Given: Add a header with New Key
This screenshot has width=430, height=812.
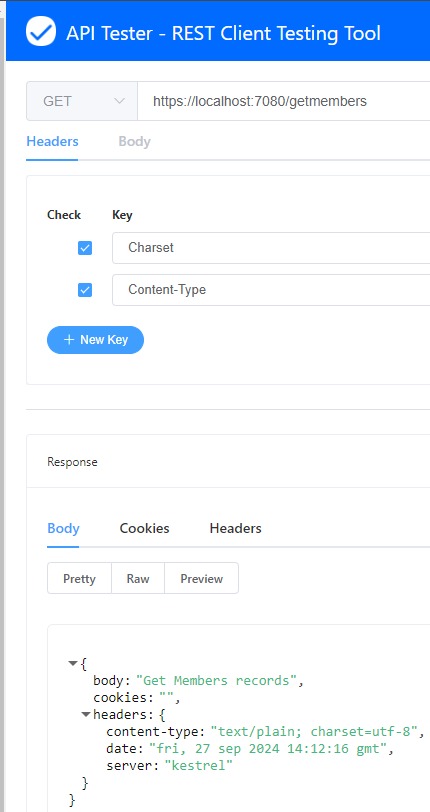Looking at the screenshot, I should [x=95, y=340].
